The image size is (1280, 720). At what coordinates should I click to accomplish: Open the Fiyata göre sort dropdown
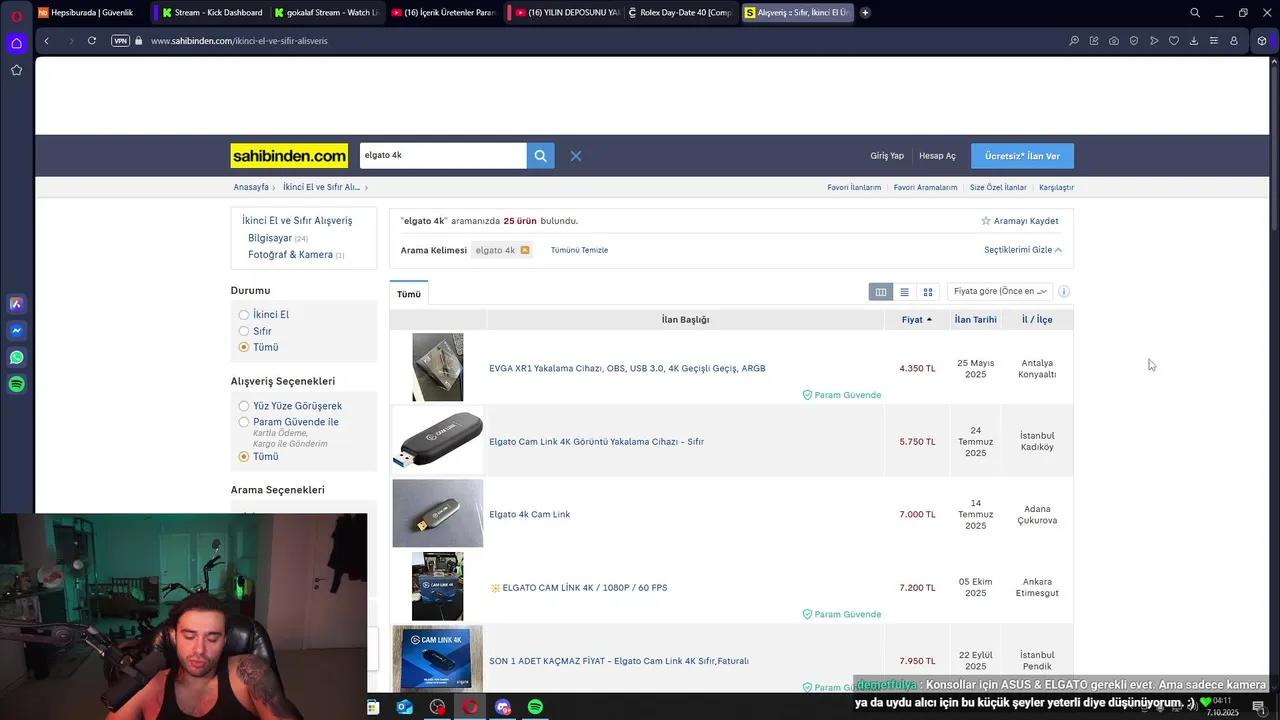1000,292
